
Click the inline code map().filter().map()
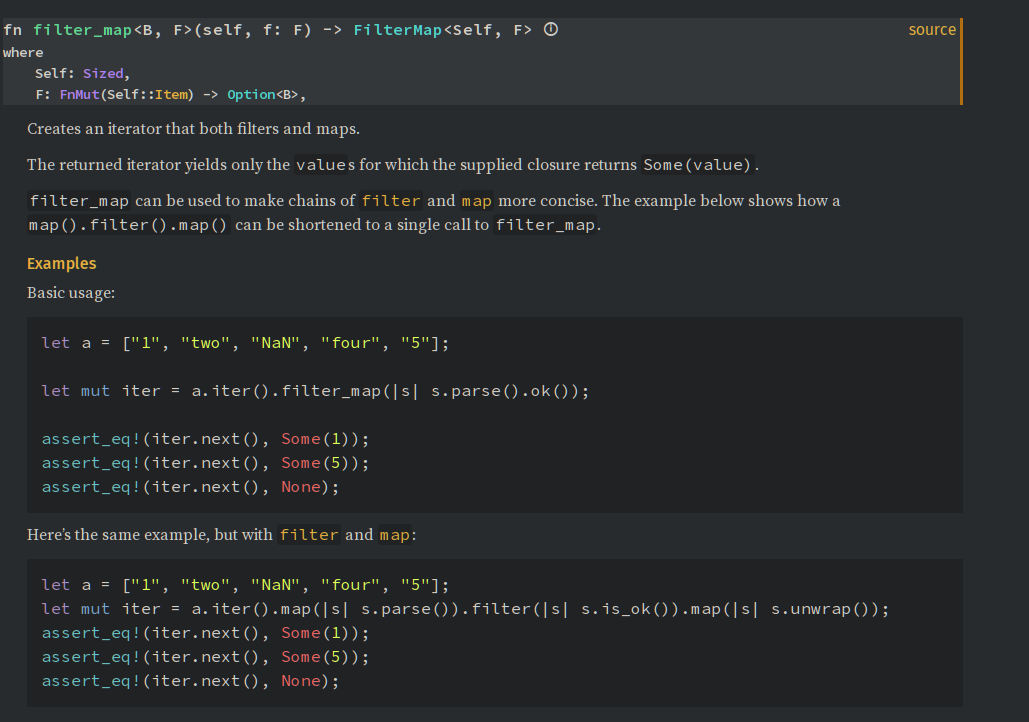pos(129,225)
